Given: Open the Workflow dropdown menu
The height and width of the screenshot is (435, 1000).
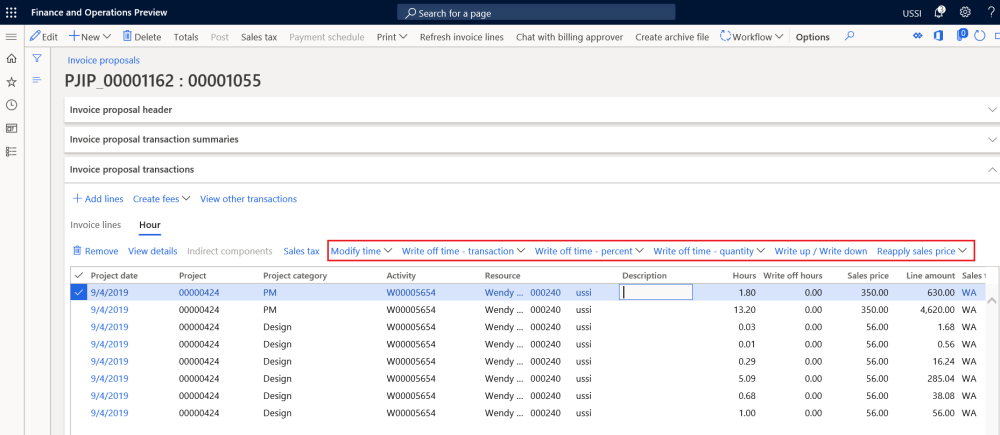Looking at the screenshot, I should pyautogui.click(x=751, y=37).
